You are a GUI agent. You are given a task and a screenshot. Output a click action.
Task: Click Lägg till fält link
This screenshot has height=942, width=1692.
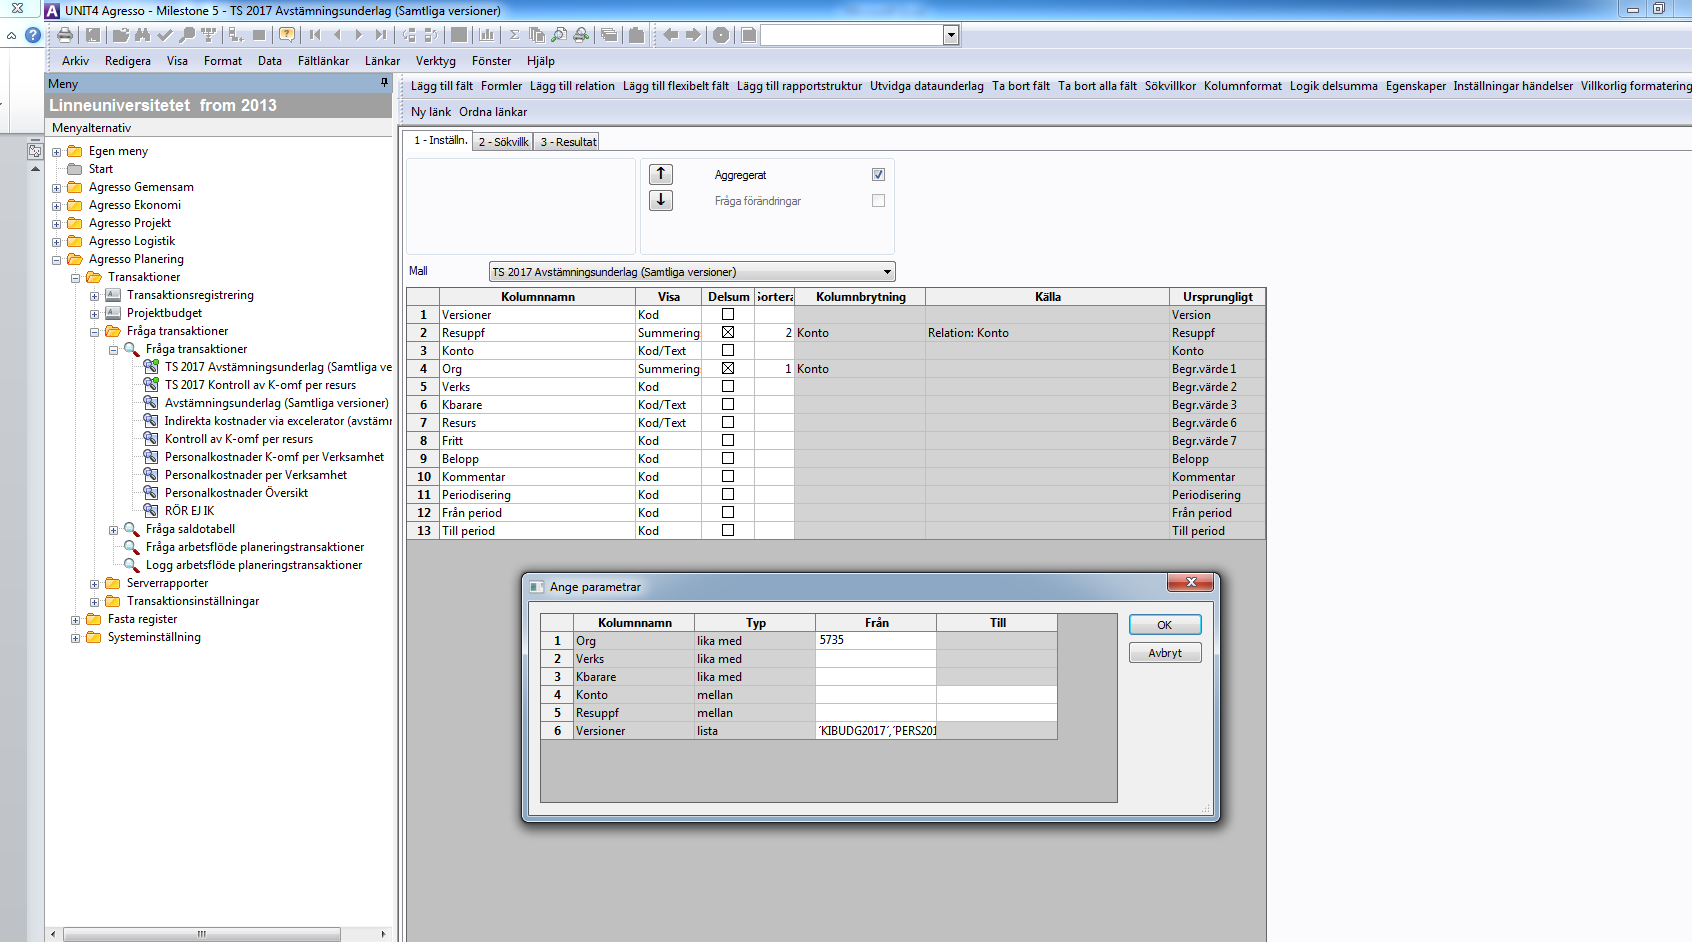point(442,86)
